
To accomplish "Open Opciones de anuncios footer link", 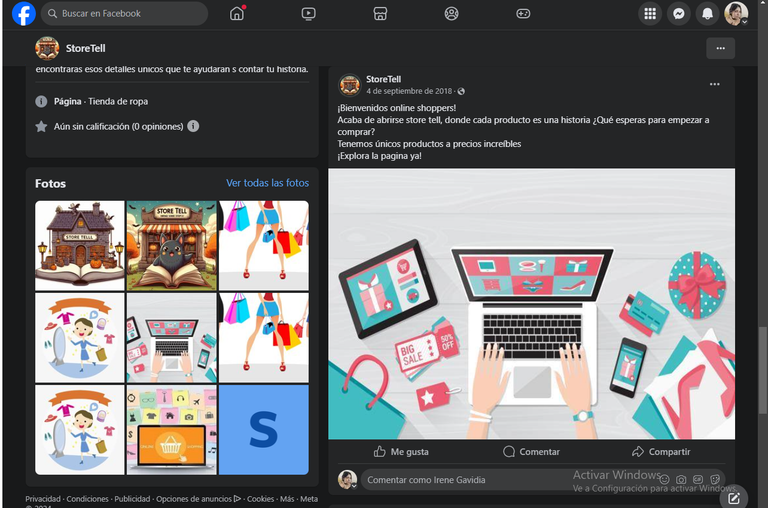I will [198, 499].
